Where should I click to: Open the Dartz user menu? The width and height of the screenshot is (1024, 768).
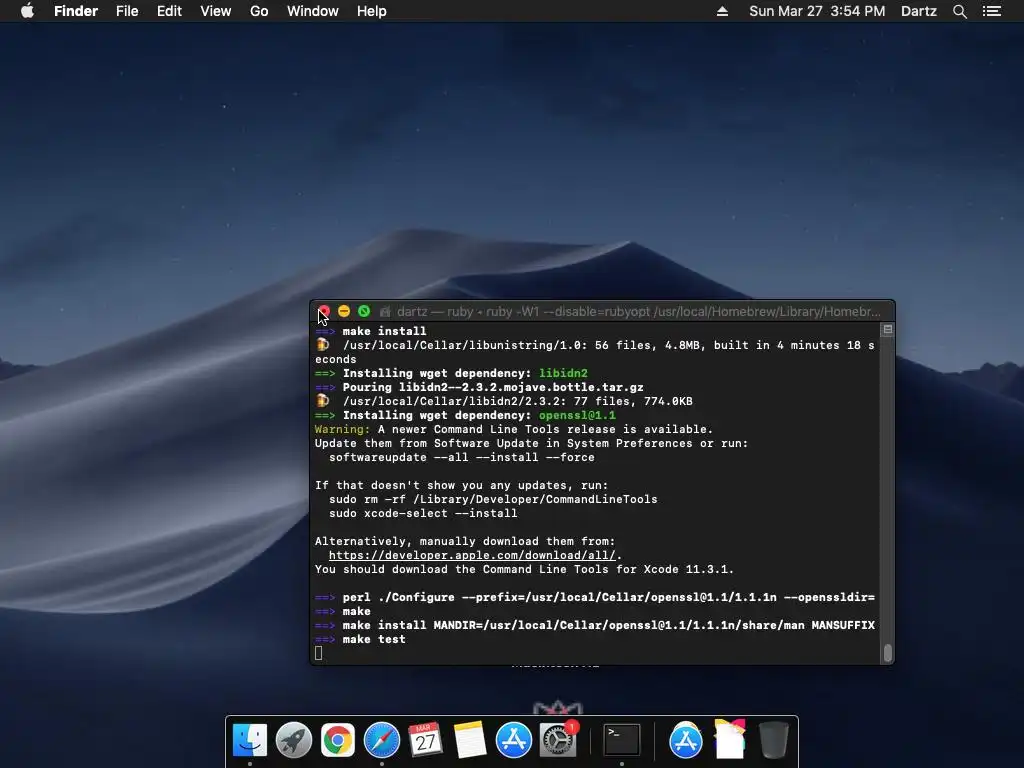pos(919,11)
